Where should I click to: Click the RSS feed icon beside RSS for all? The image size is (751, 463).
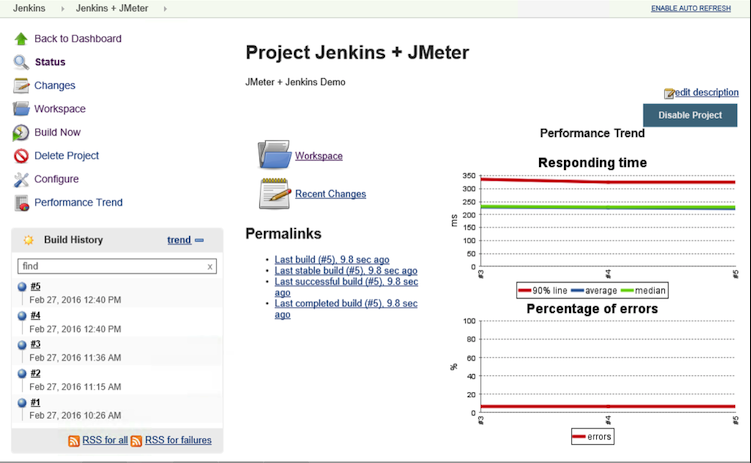point(74,440)
